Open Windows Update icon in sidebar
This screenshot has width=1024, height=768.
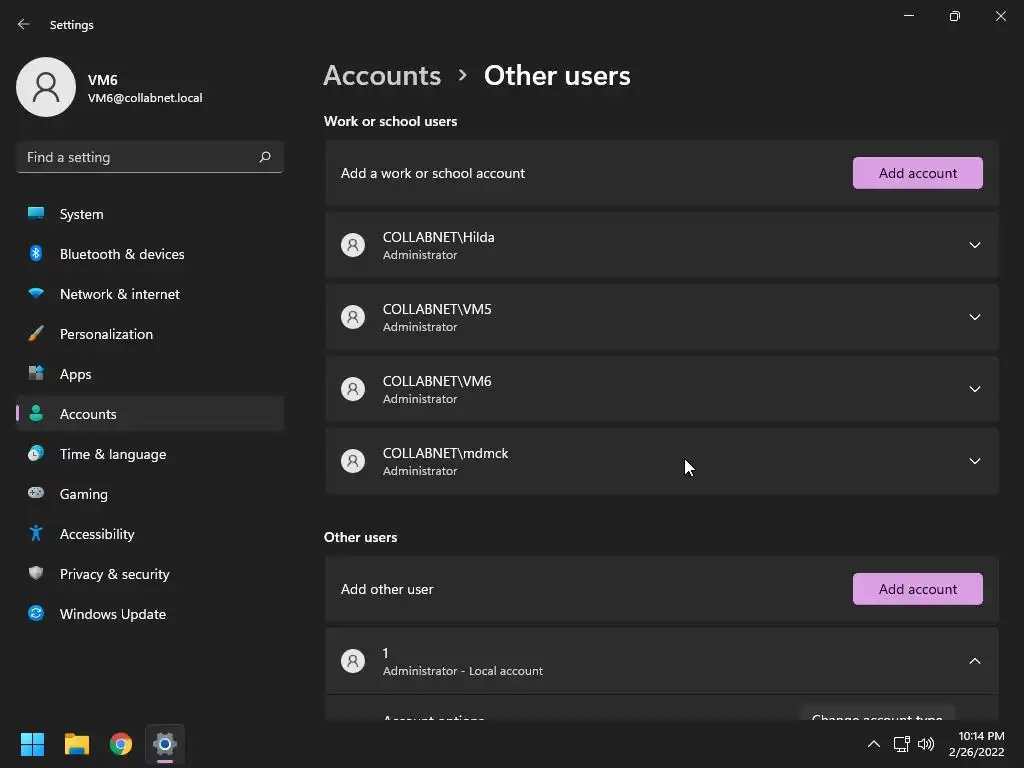pos(36,614)
